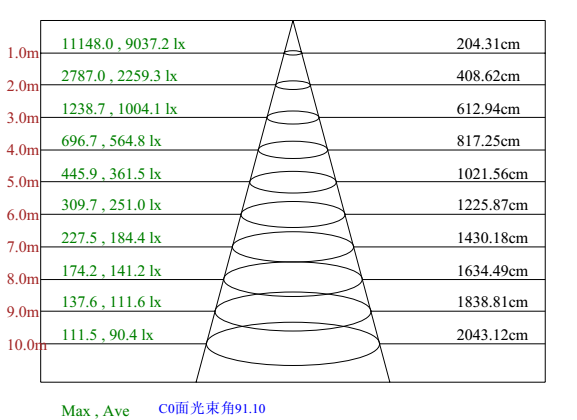Select the 10.0m distance label
577x420 pixels.
click(27, 345)
